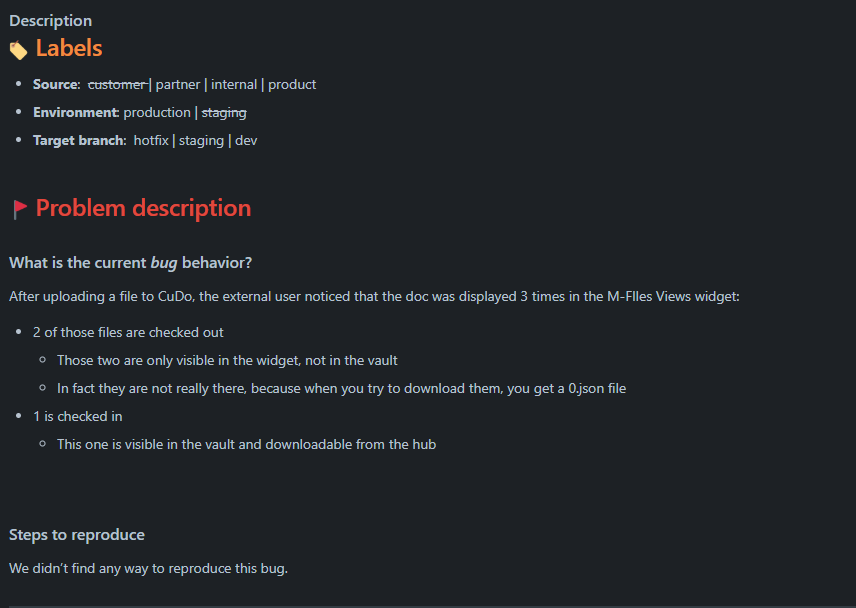Click the production environment option
Viewport: 856px width, 608px height.
pyautogui.click(x=157, y=112)
